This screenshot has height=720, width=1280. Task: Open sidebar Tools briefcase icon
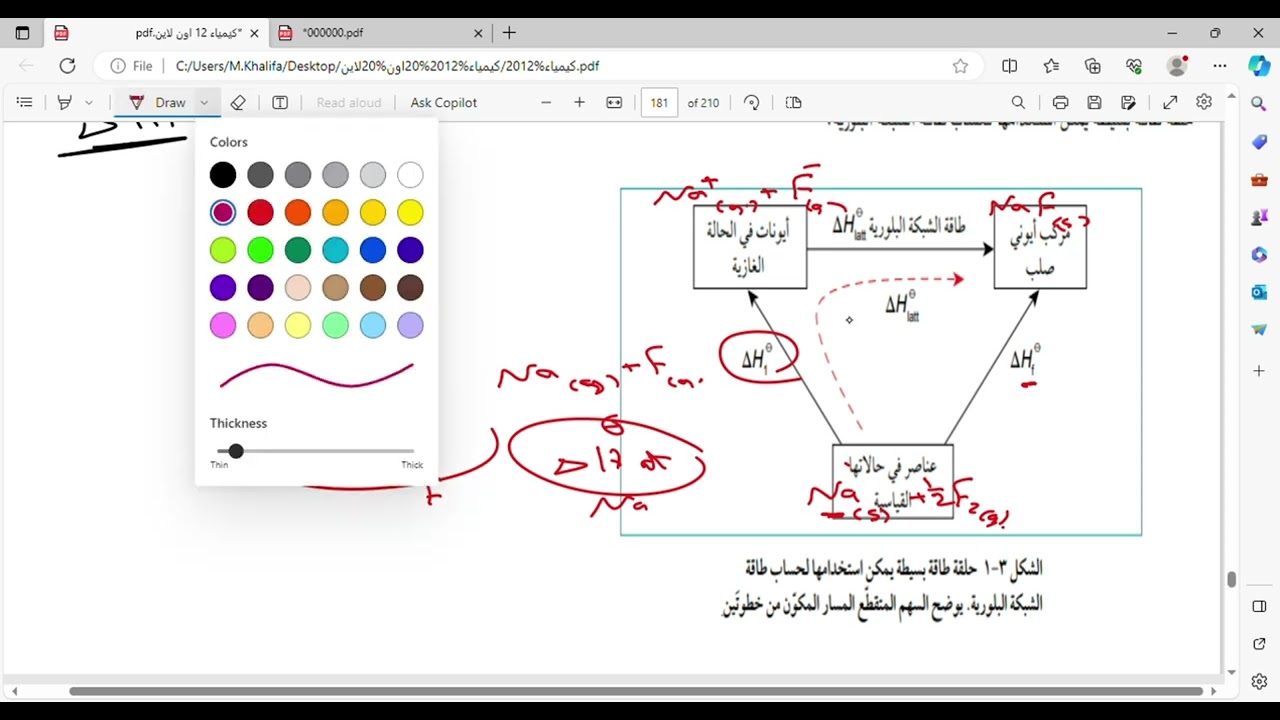(x=1259, y=180)
